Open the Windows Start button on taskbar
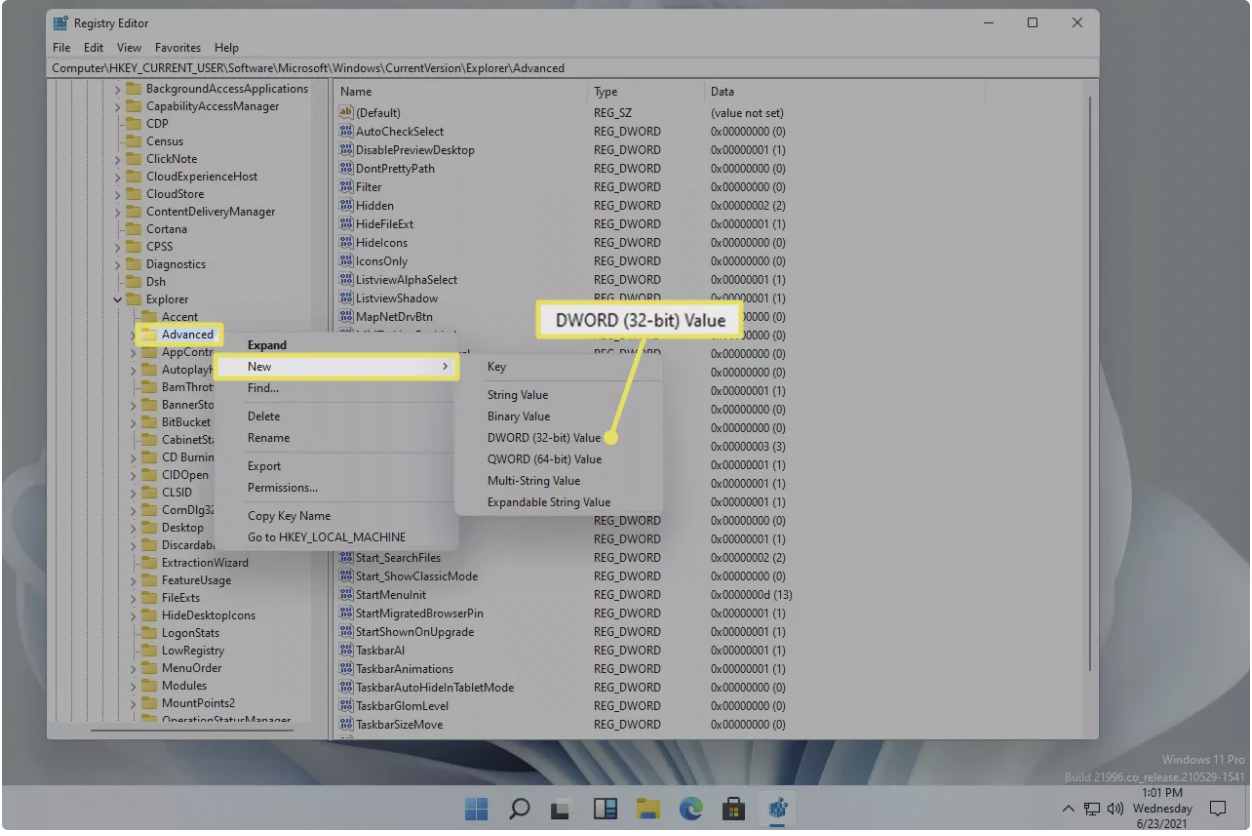The height and width of the screenshot is (836, 1252). (x=477, y=808)
